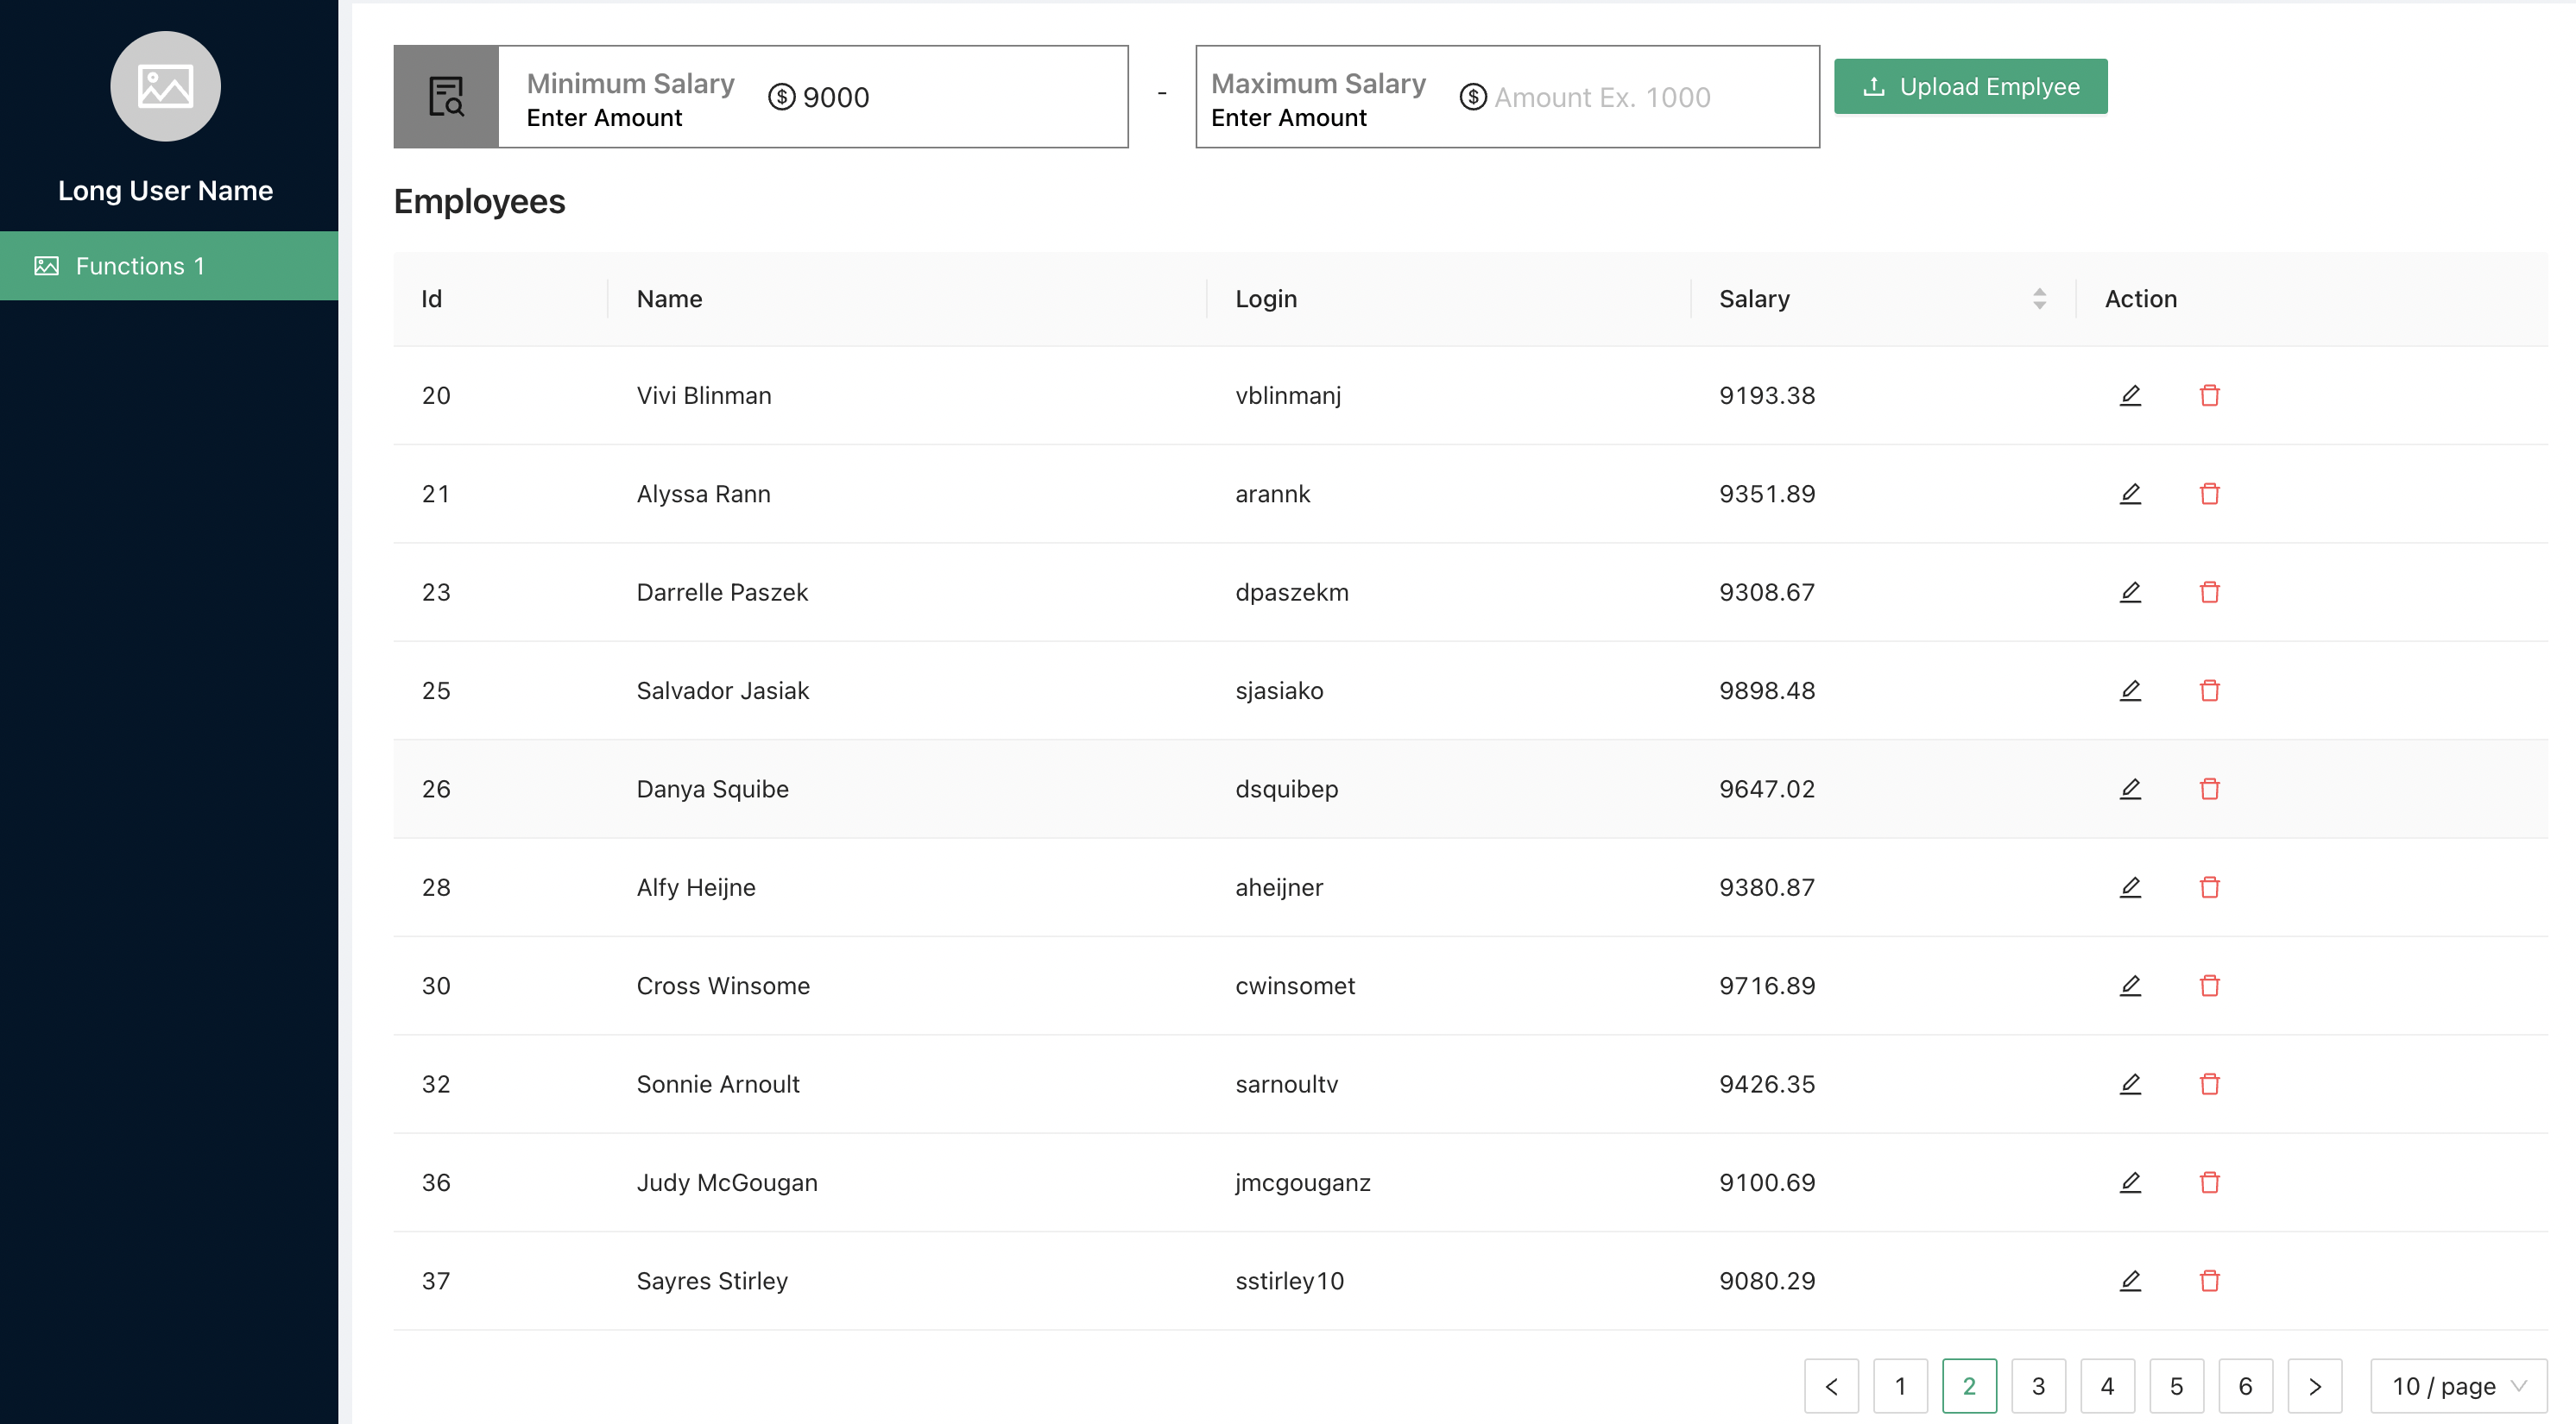Screen dimensions: 2576x1424
Task: Open Functions 1 sidebar menu item
Action: [168, 266]
